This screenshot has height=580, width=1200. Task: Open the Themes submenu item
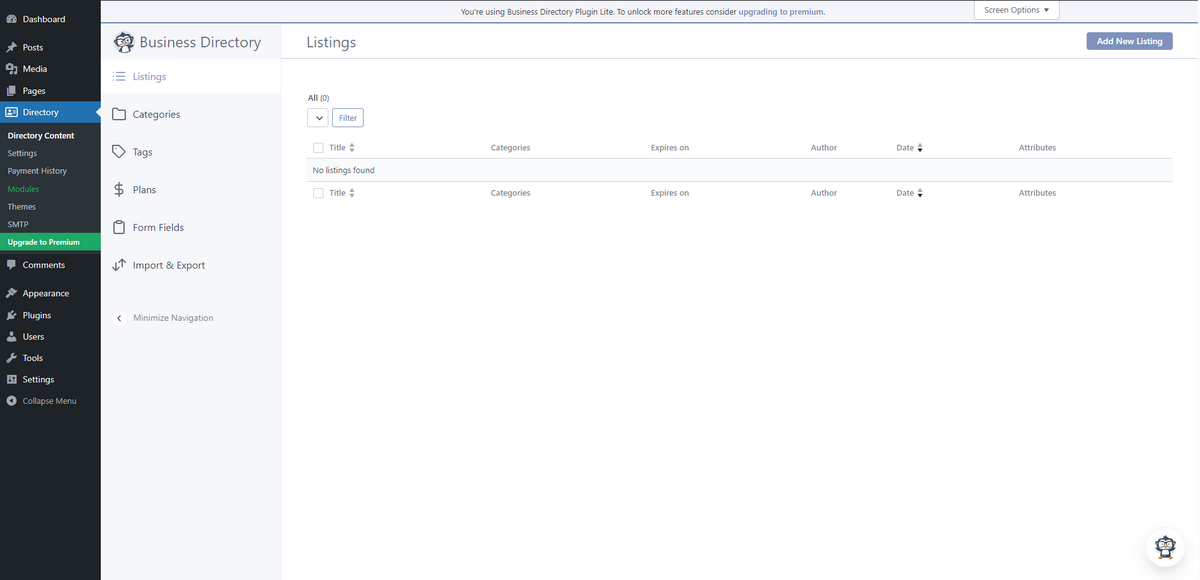[21, 207]
